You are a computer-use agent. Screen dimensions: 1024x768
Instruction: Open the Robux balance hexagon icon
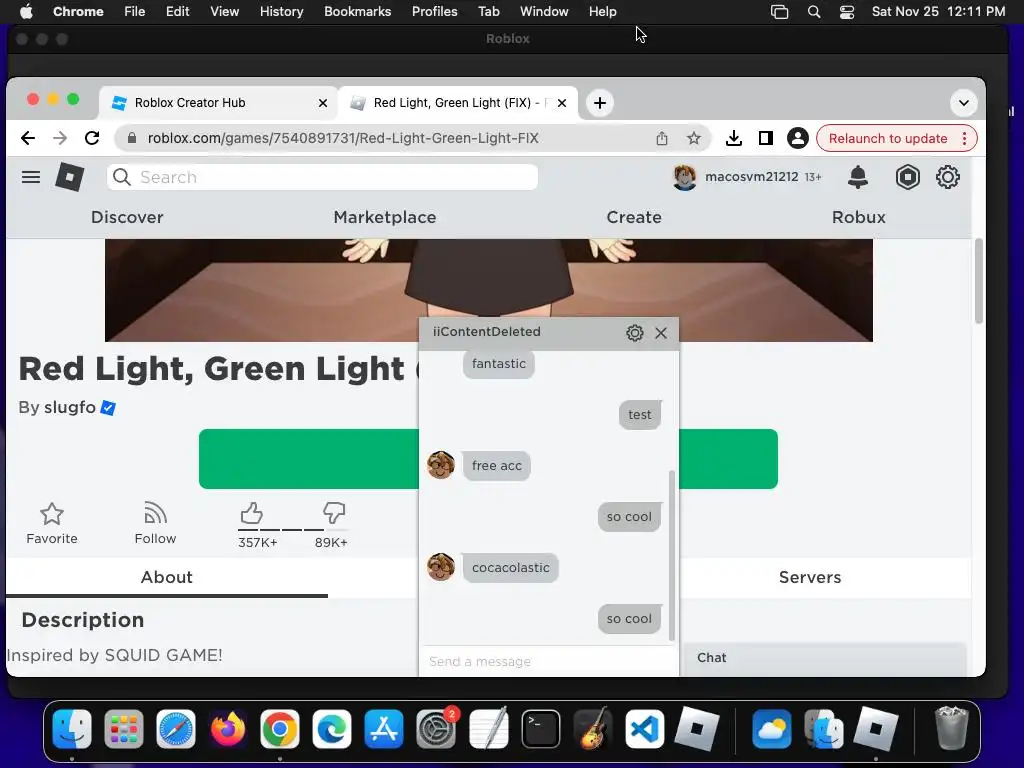pos(907,177)
